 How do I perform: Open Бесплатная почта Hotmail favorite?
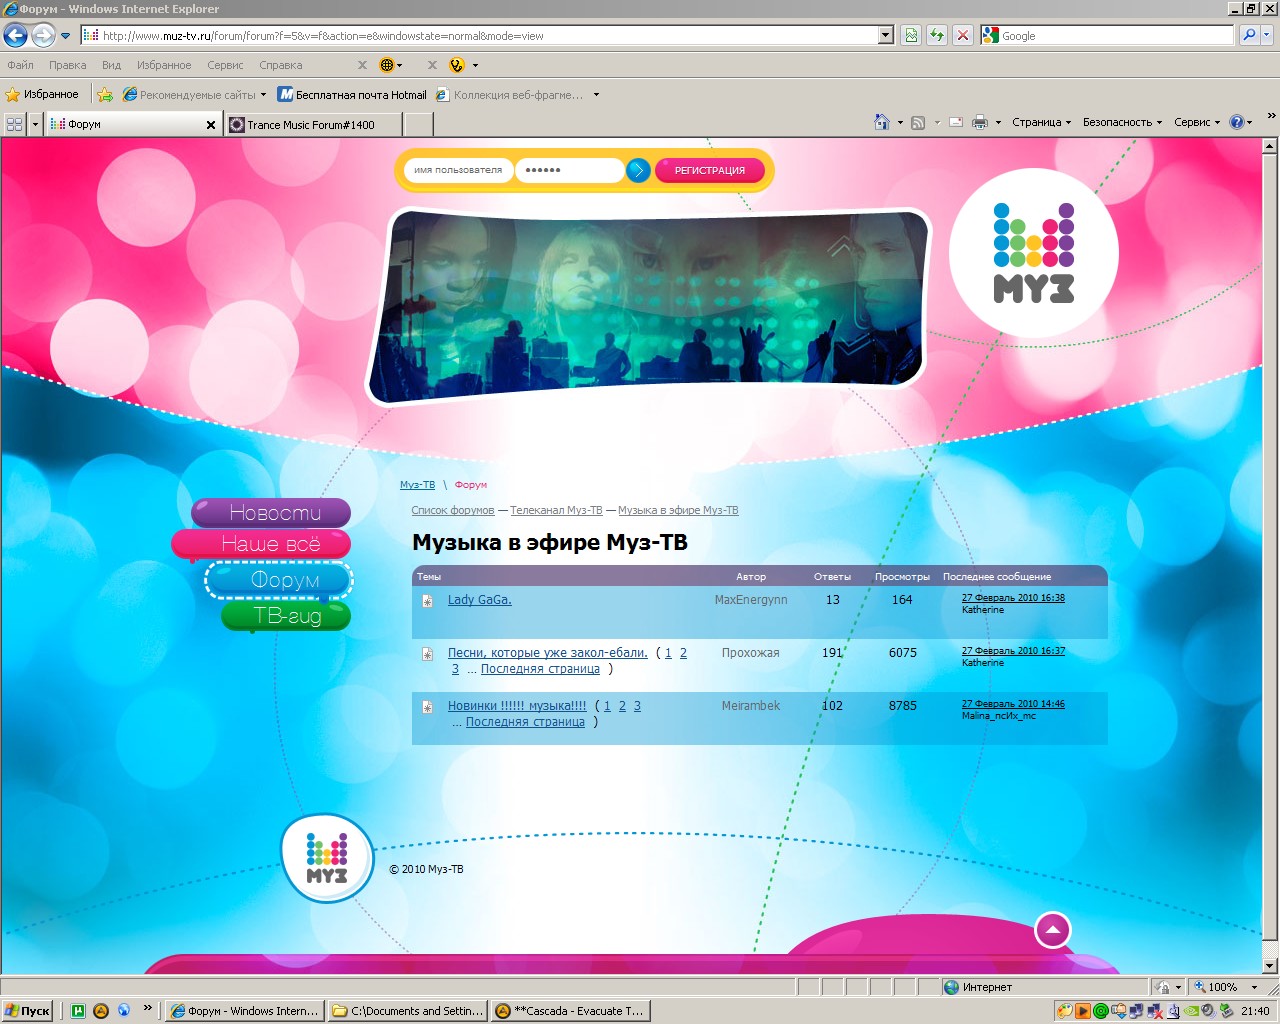pyautogui.click(x=352, y=95)
